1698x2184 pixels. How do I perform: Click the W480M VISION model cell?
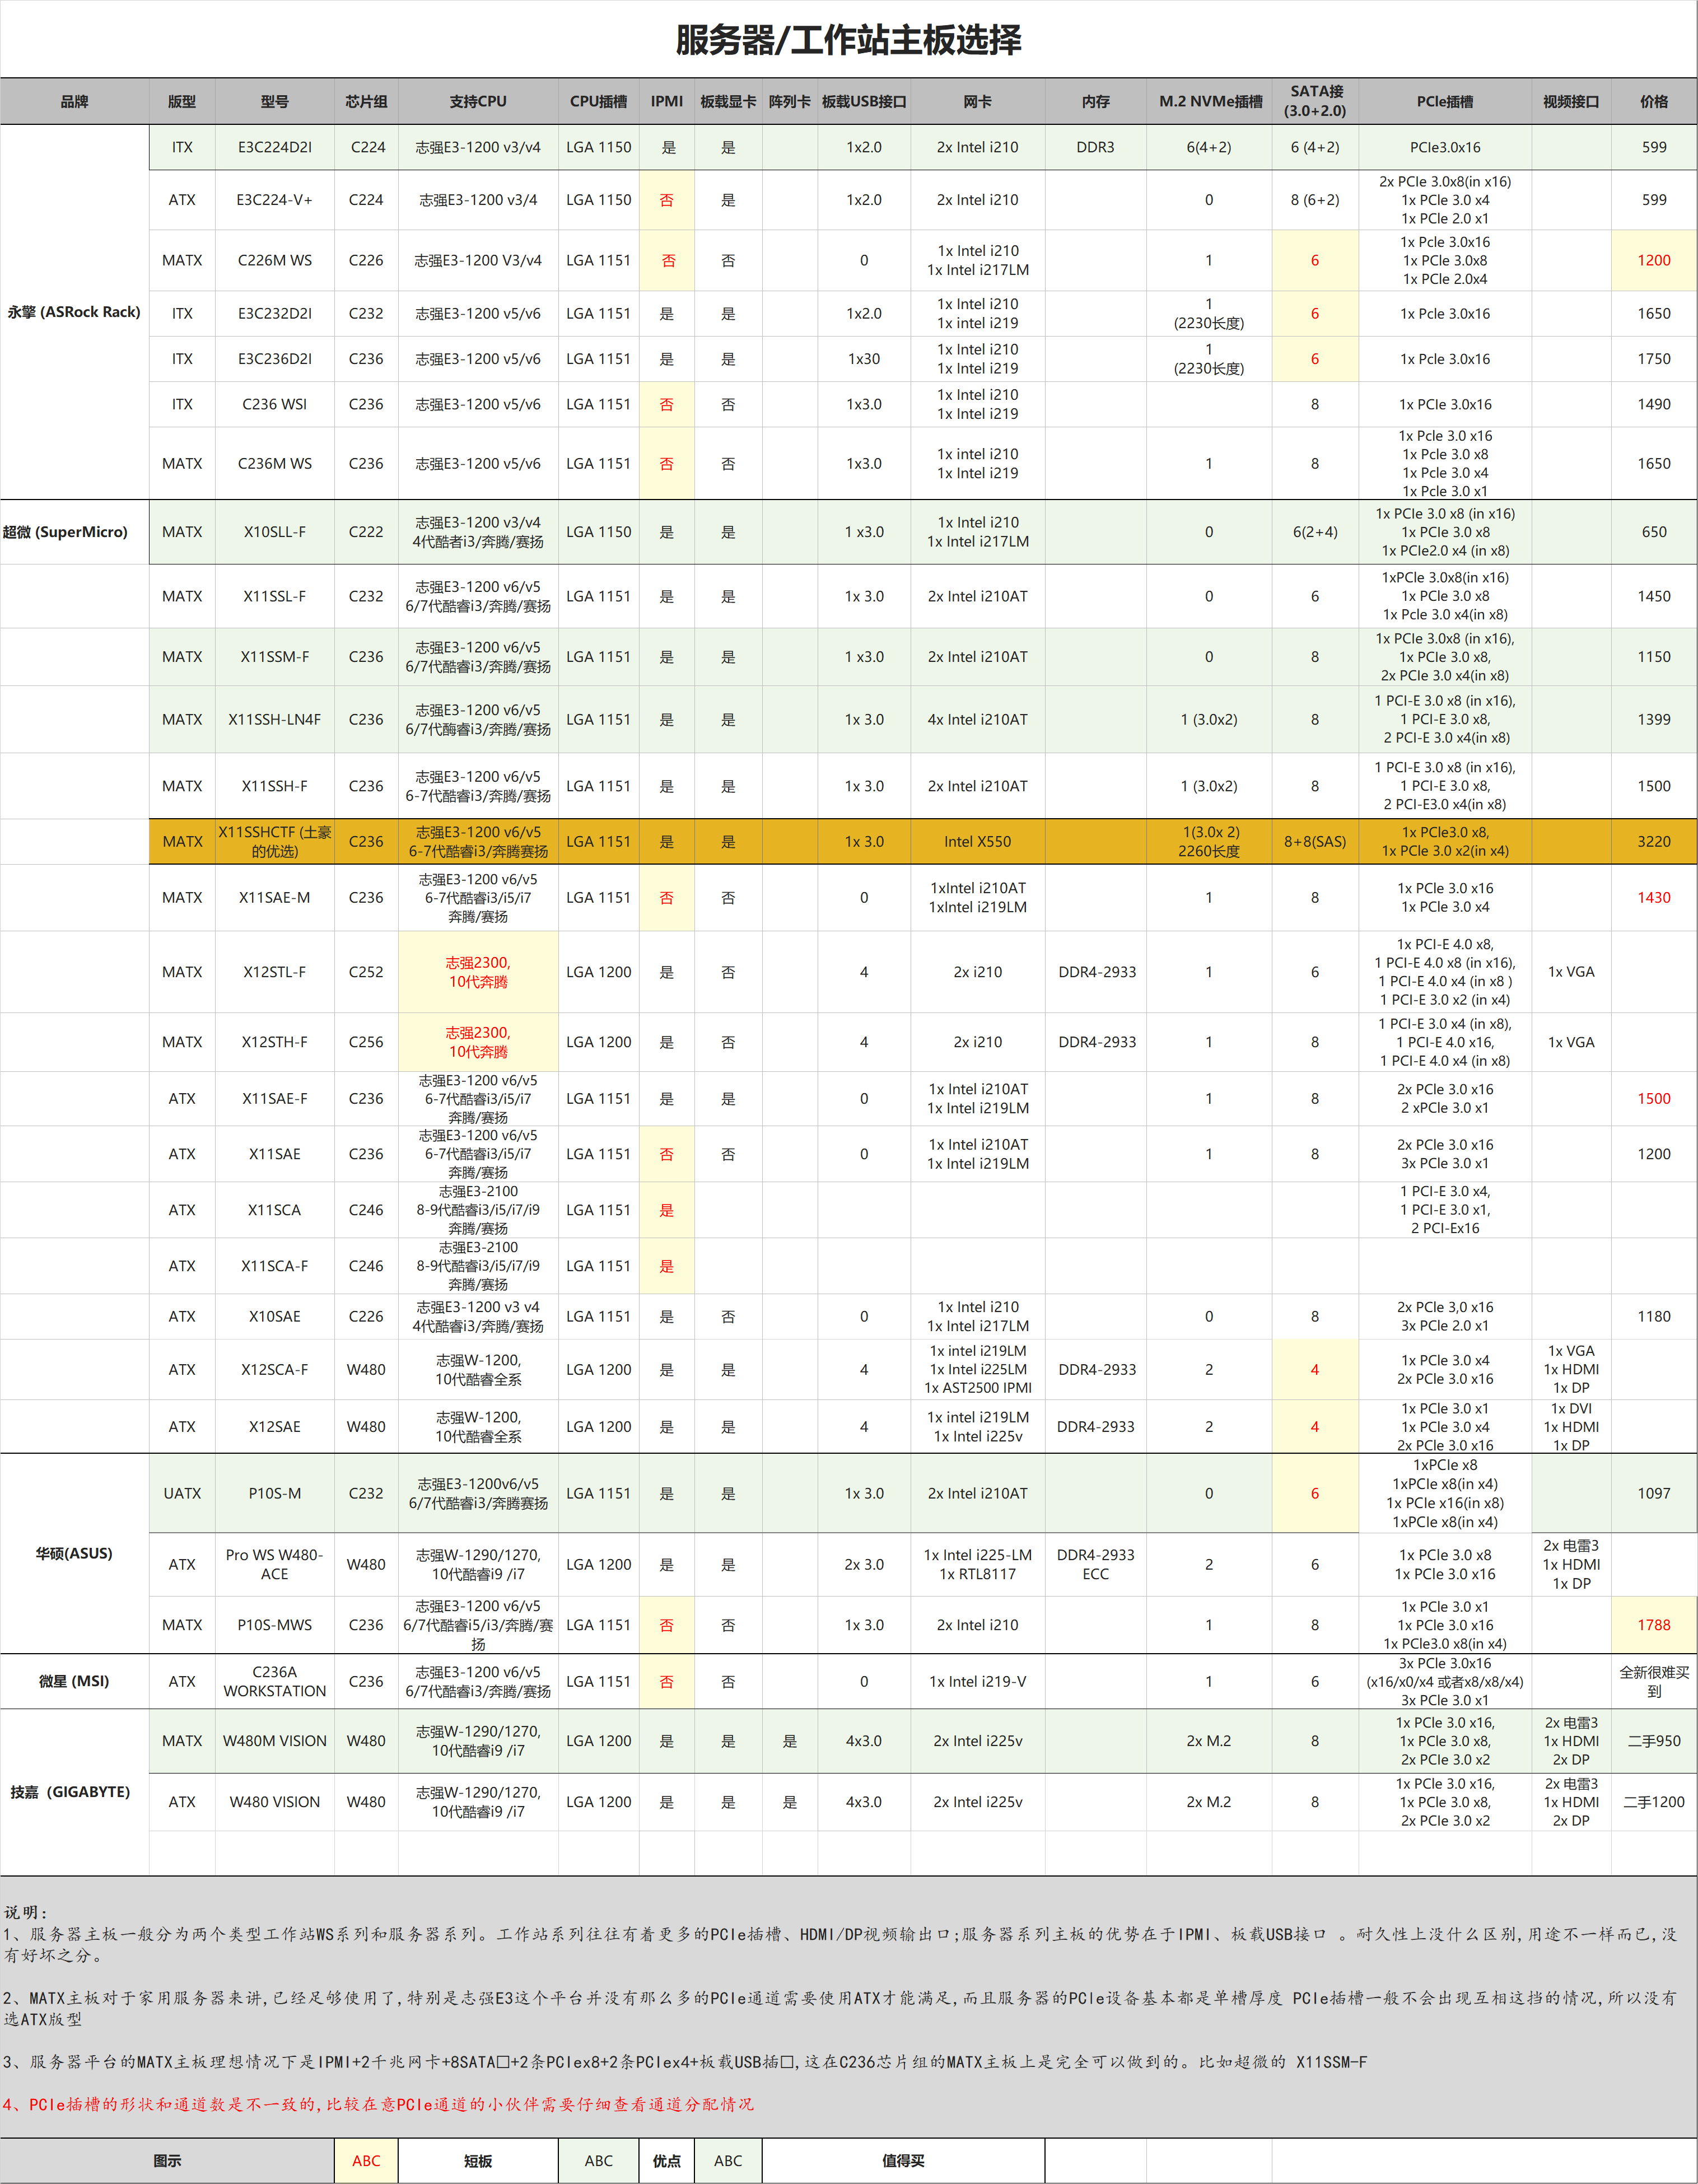pos(274,1741)
